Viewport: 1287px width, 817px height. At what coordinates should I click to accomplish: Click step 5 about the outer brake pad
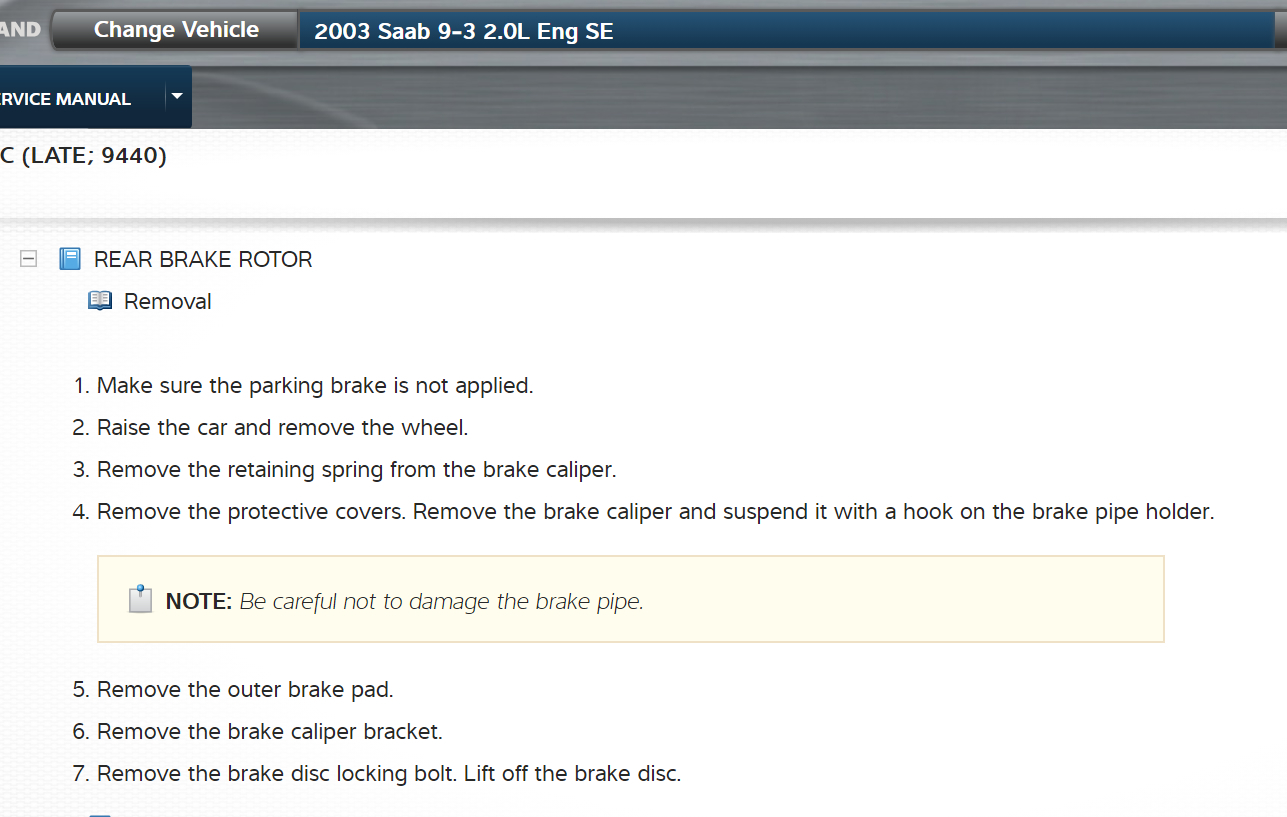point(245,690)
